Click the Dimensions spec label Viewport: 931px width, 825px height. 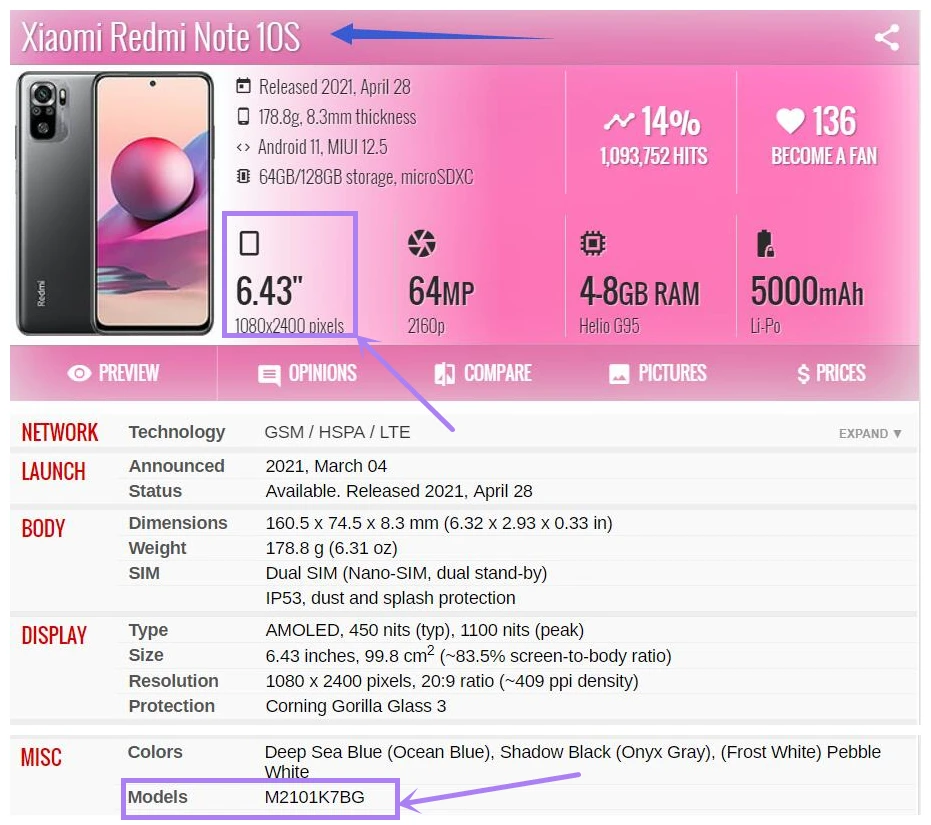[178, 523]
